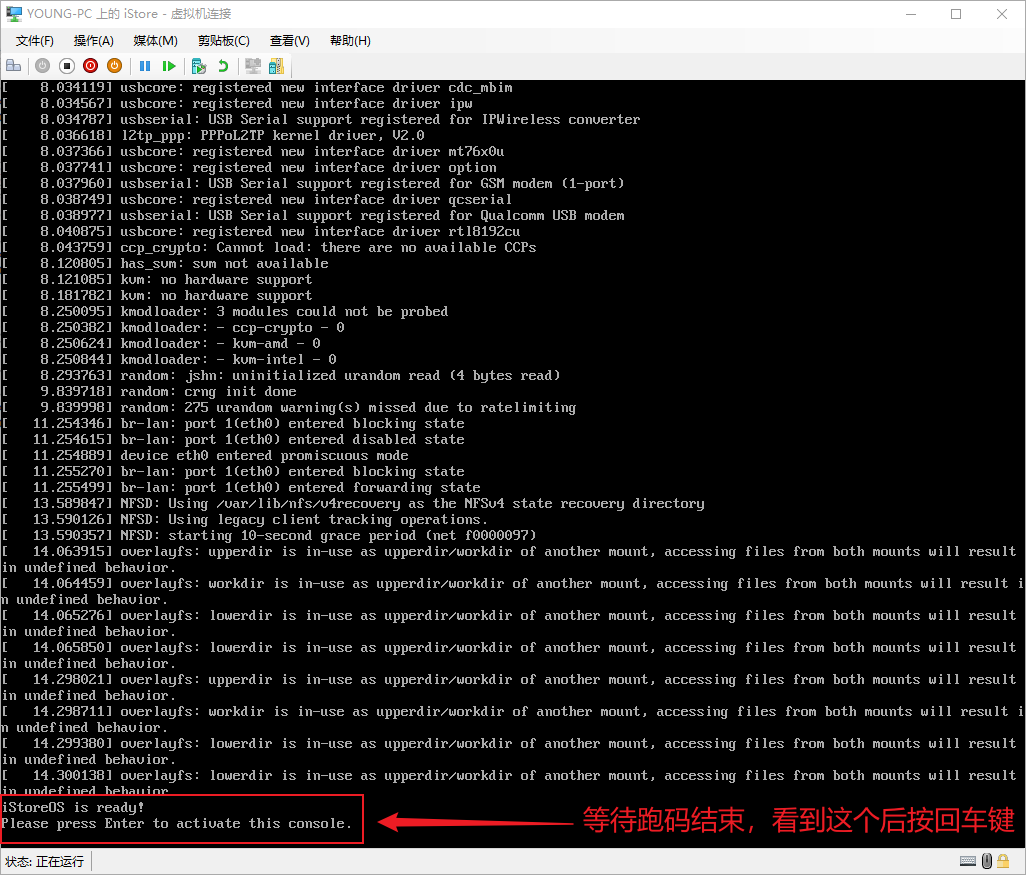Click 'kmodloader: 3 modules could not be probed'
This screenshot has height=875, width=1026.
225,312
